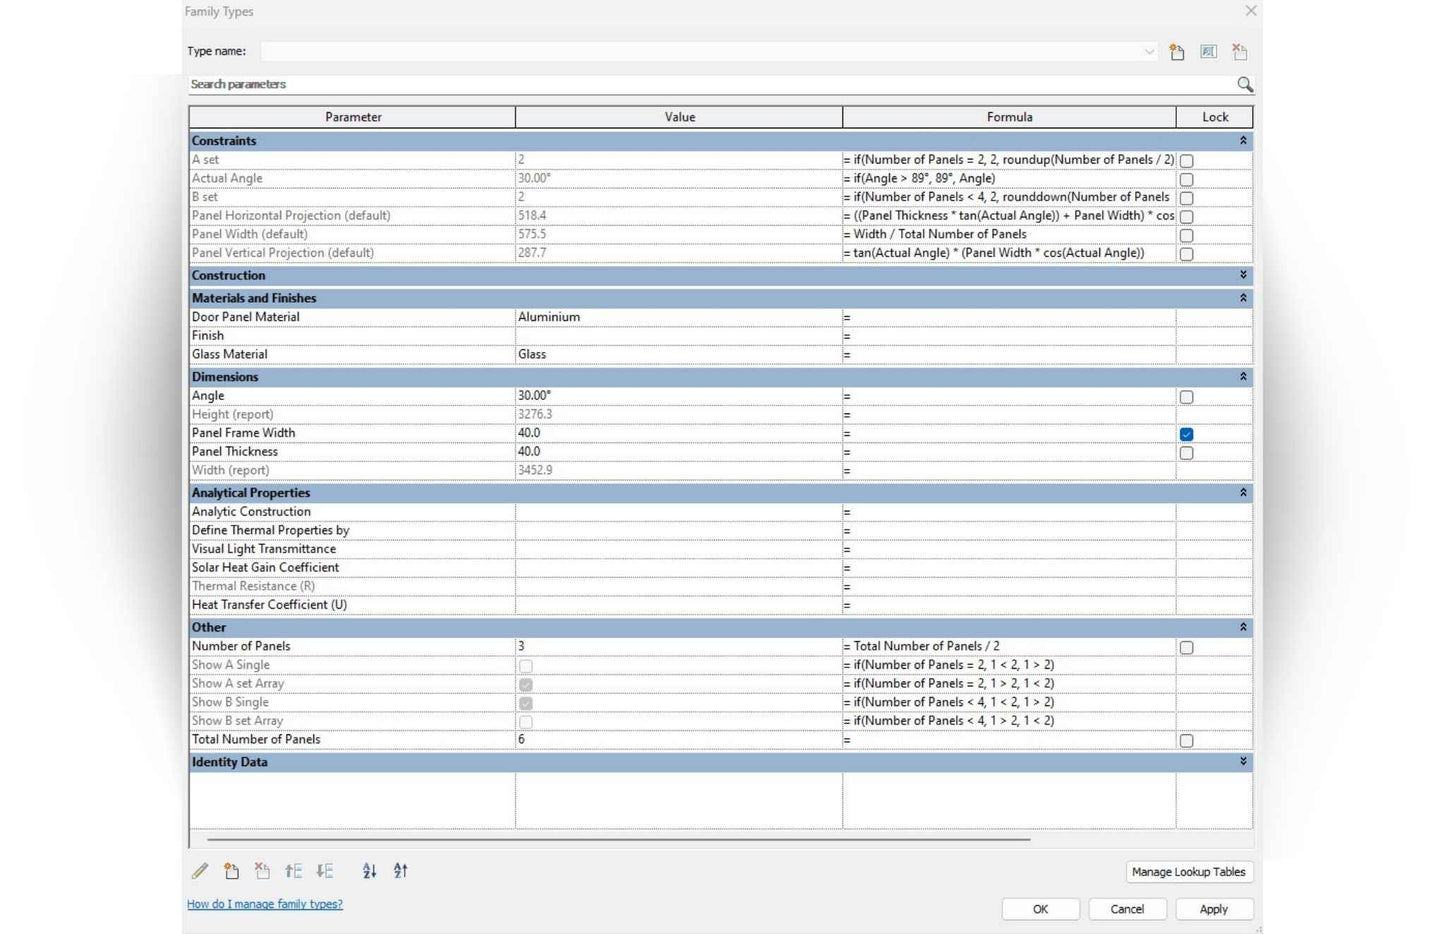The image size is (1445, 934).
Task: Click the New Type icon beside Type name
Action: 1177,52
